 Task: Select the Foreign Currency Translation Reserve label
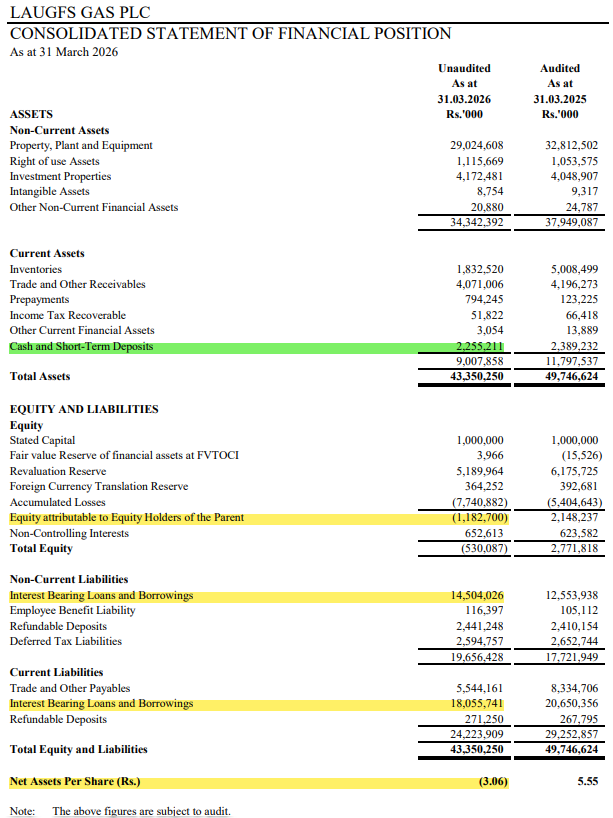pyautogui.click(x=99, y=486)
